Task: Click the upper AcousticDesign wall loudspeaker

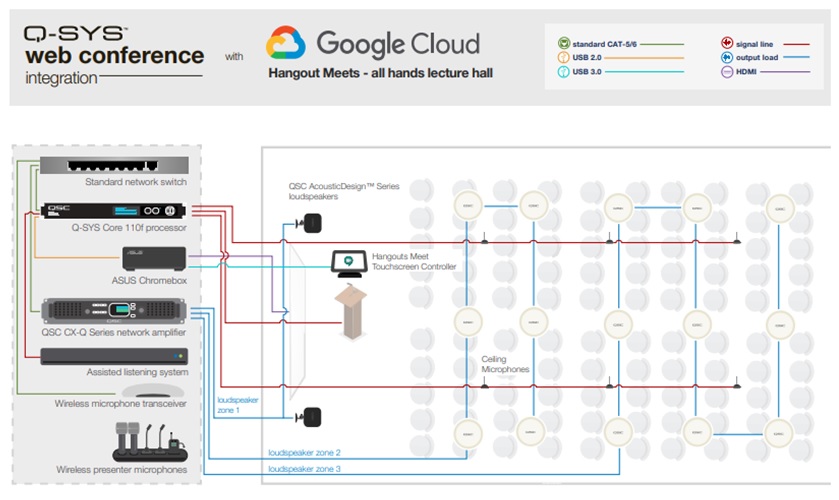Action: (x=309, y=223)
